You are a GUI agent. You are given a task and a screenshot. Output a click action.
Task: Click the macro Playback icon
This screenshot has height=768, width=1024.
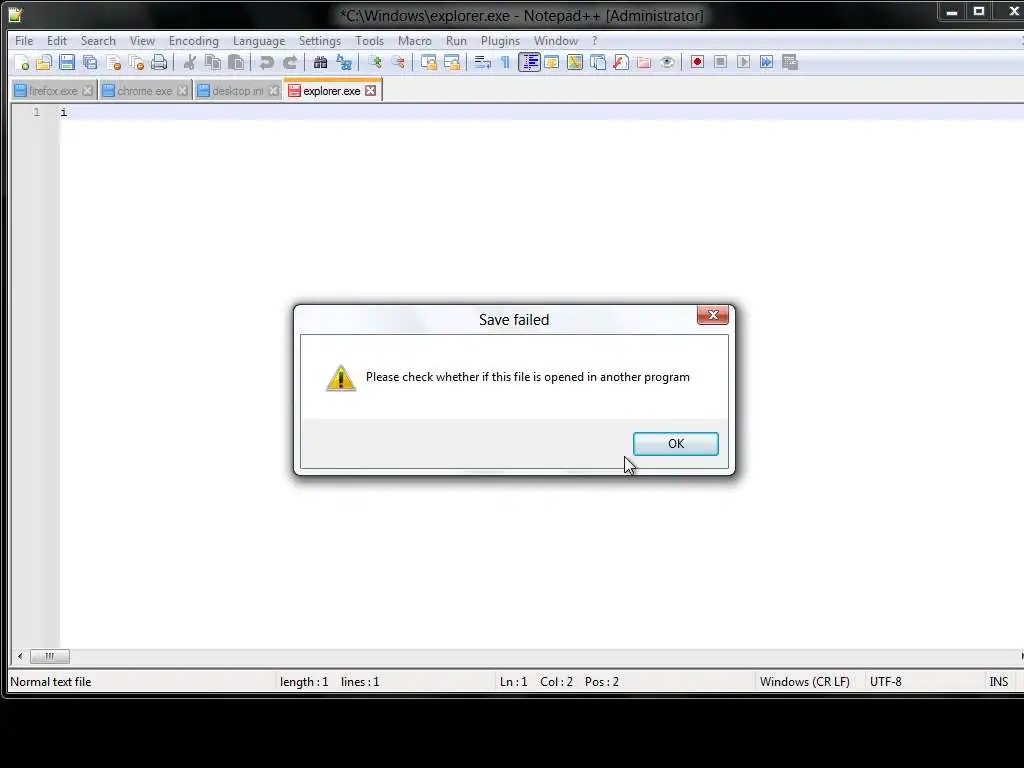[743, 62]
